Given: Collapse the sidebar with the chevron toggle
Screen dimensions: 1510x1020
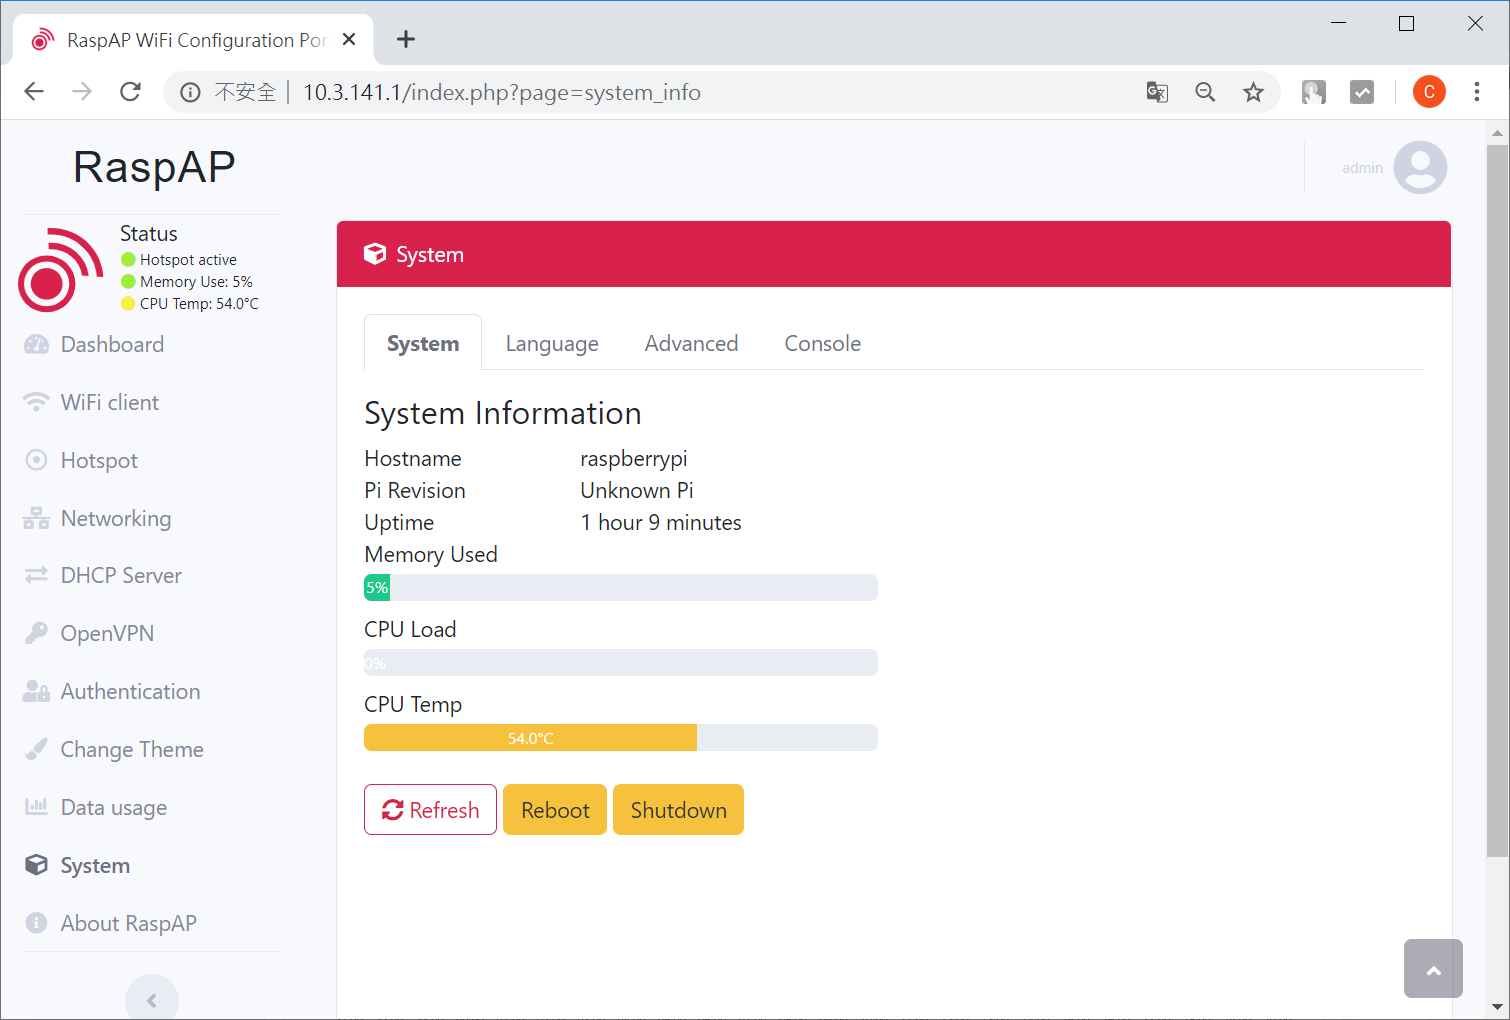Looking at the screenshot, I should coord(152,1000).
